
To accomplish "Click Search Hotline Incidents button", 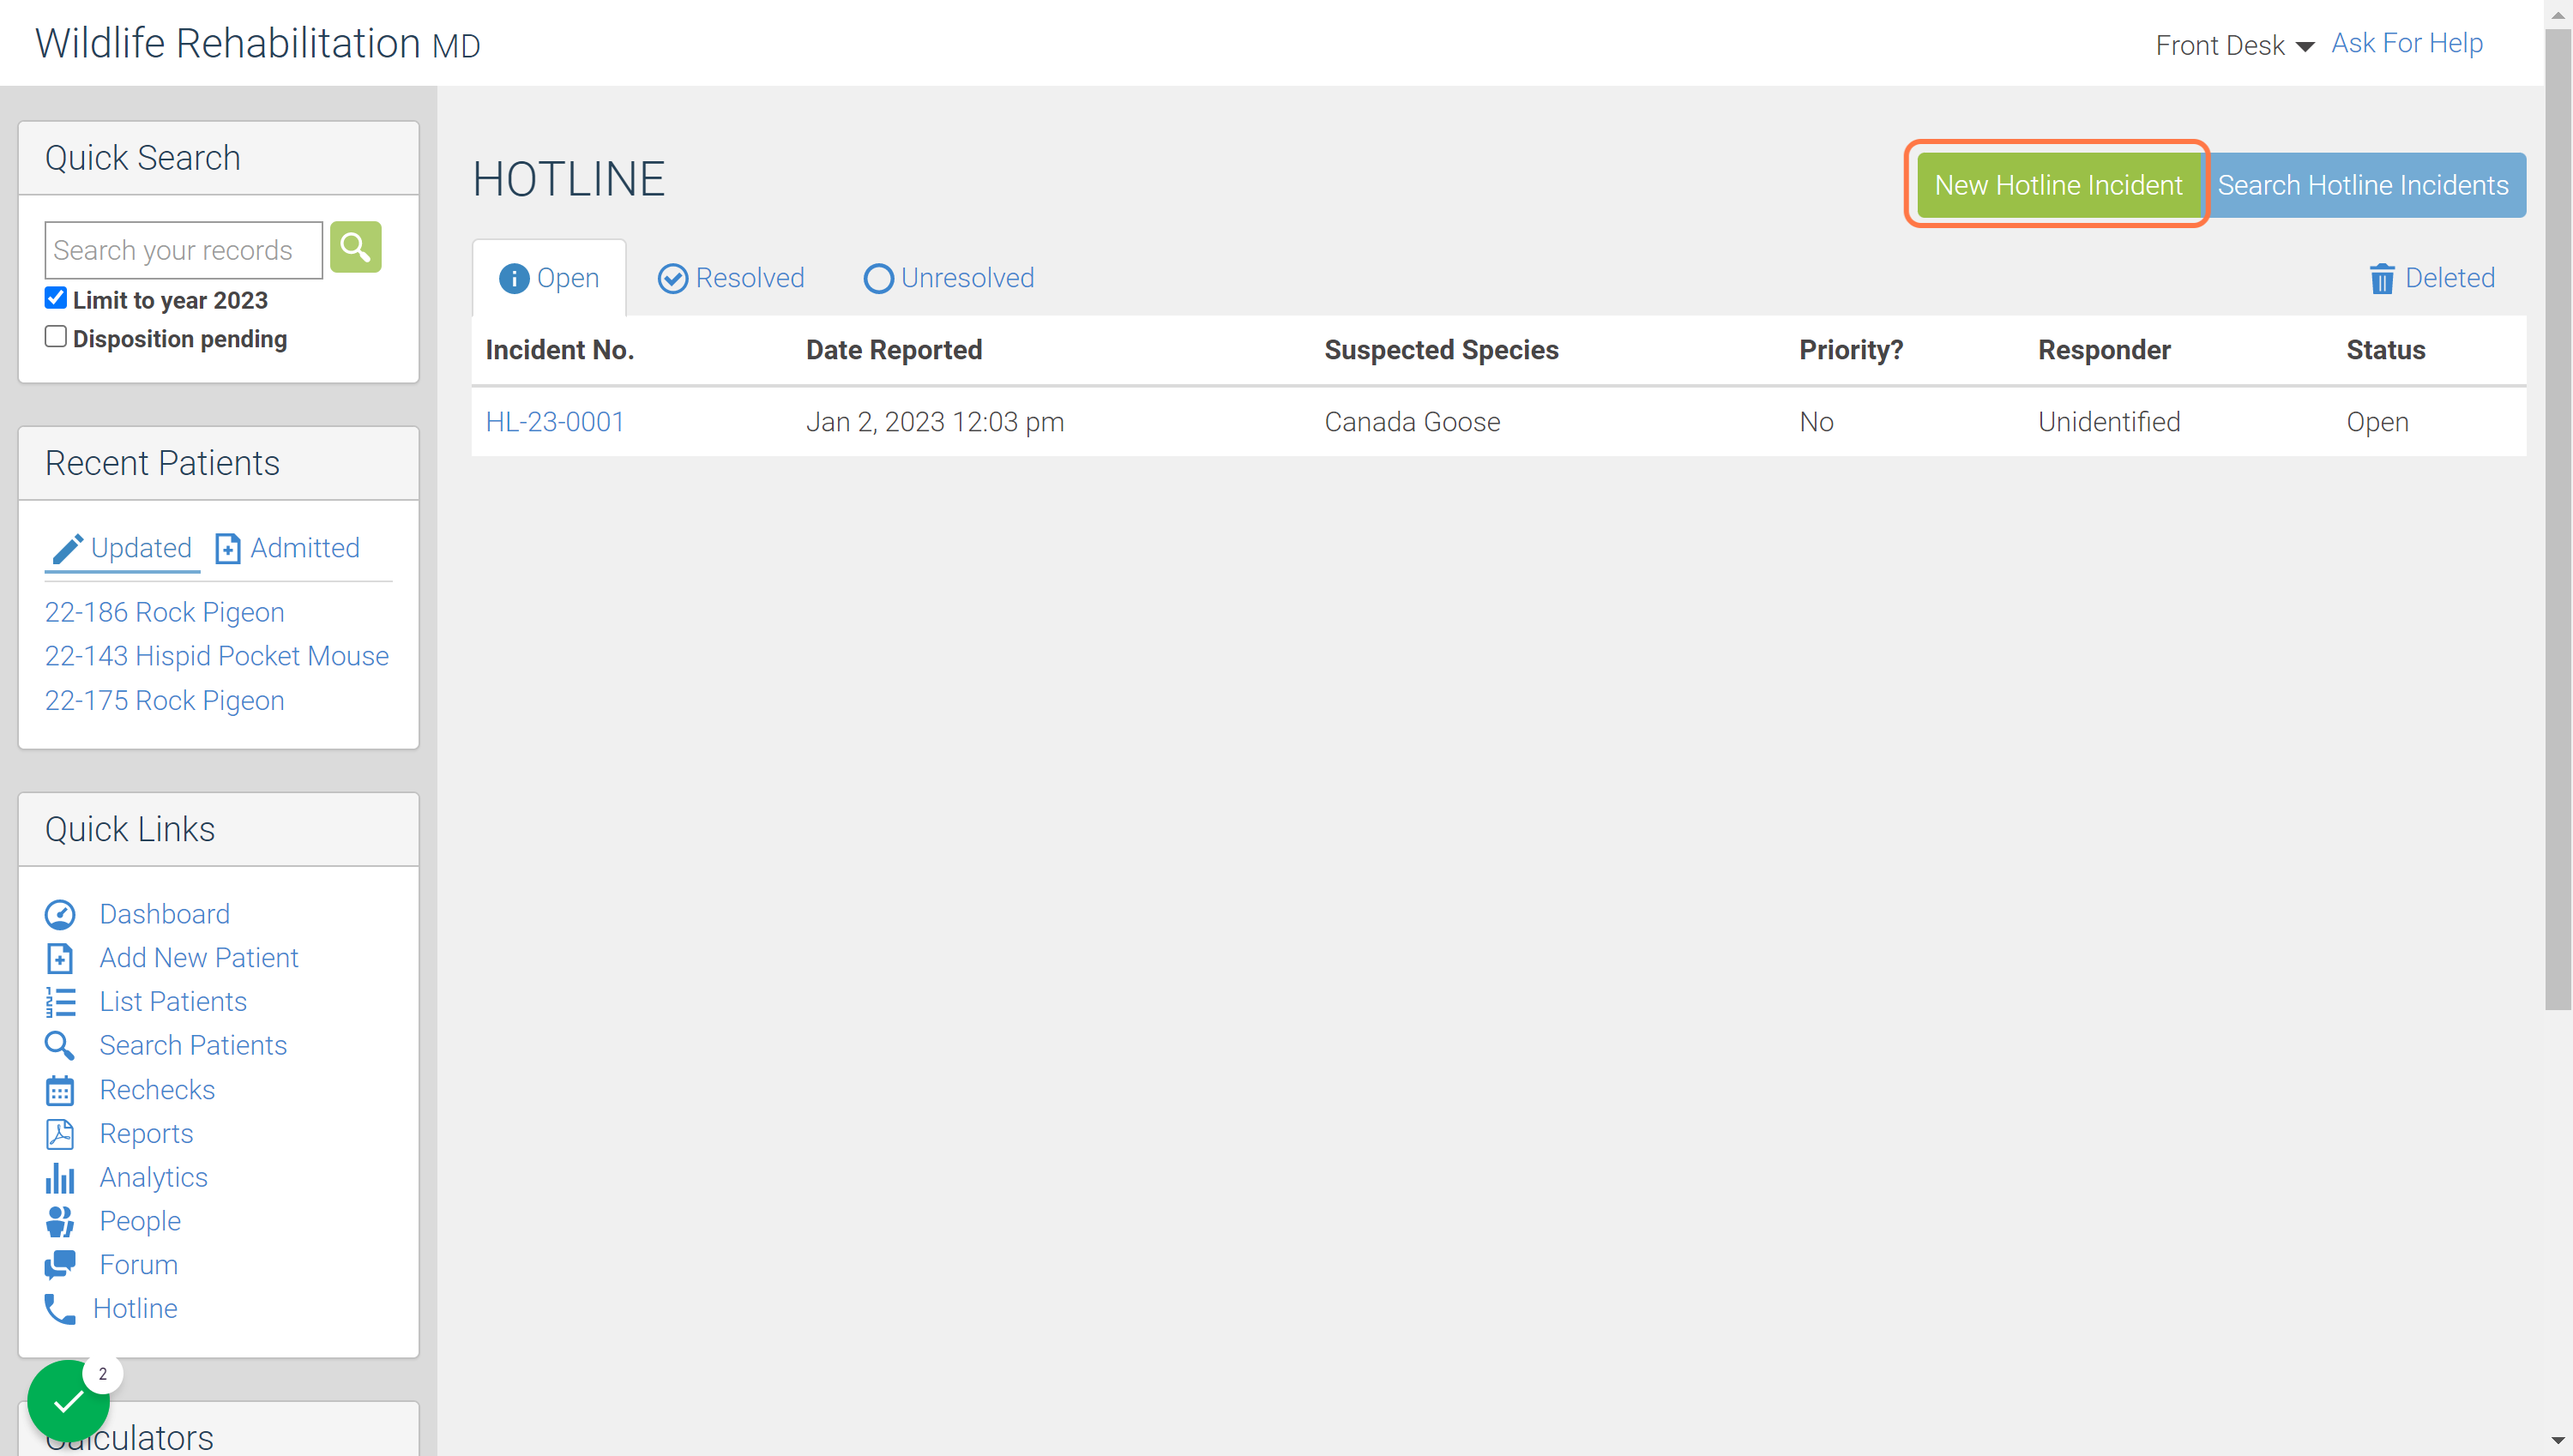I will click(2363, 185).
